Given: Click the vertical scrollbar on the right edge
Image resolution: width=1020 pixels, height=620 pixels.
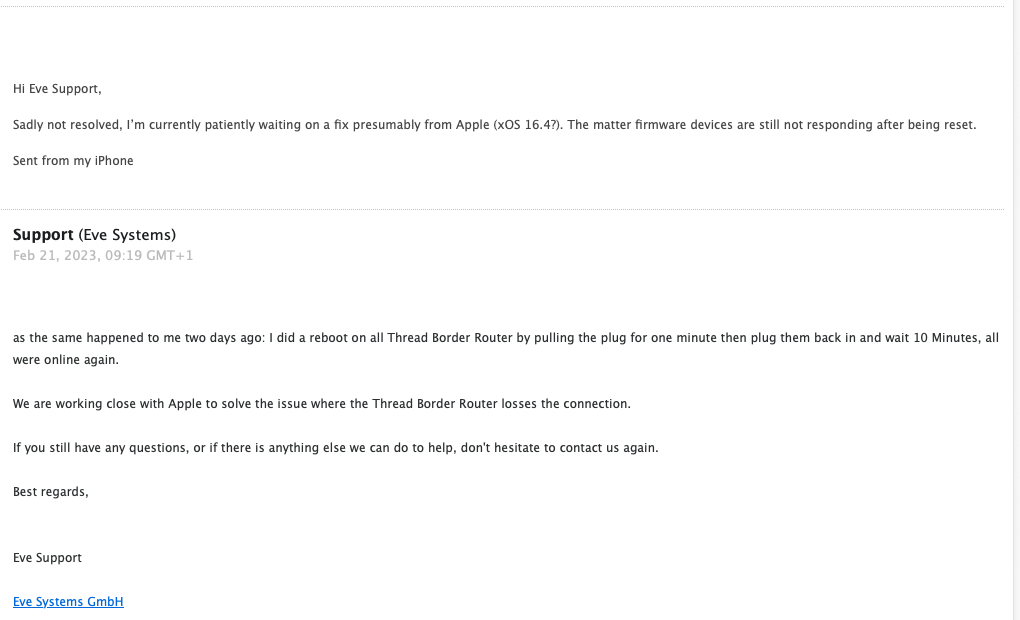Looking at the screenshot, I should pyautogui.click(x=1016, y=310).
